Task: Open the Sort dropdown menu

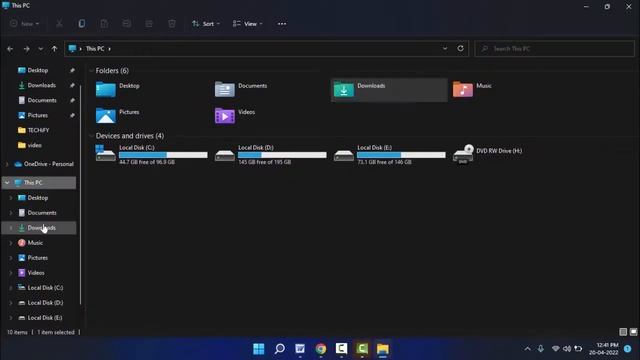Action: click(x=206, y=24)
